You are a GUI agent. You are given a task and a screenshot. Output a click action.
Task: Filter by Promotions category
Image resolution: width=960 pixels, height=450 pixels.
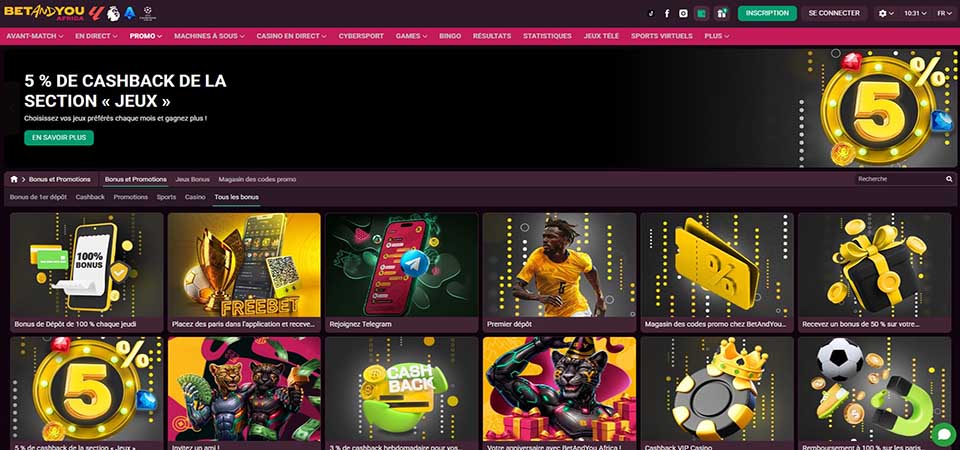click(x=130, y=197)
